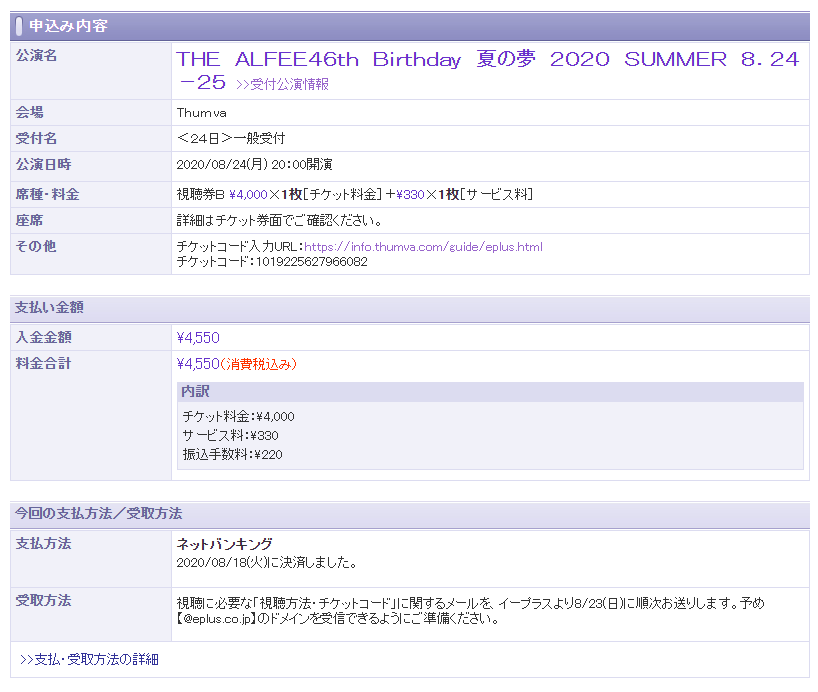Screen dimensions: 818x692
Task: Click the 入金金額 value ¥4,550
Action: pos(198,338)
